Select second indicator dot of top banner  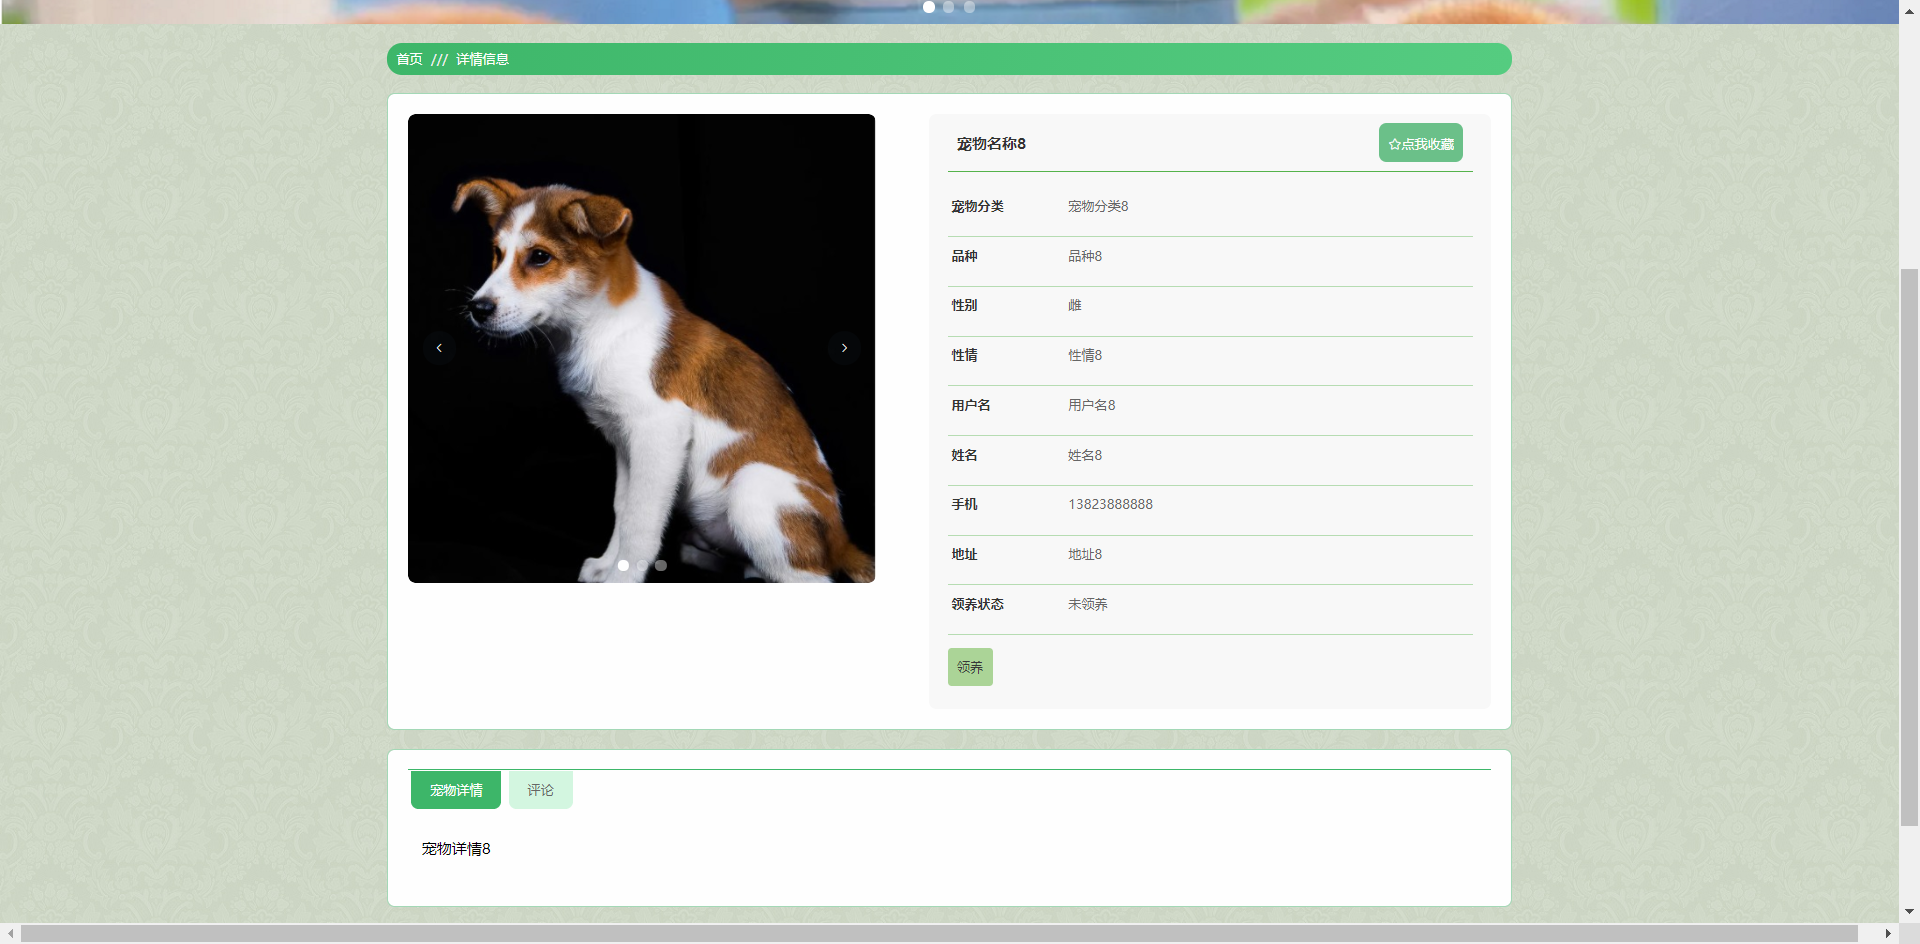[949, 7]
